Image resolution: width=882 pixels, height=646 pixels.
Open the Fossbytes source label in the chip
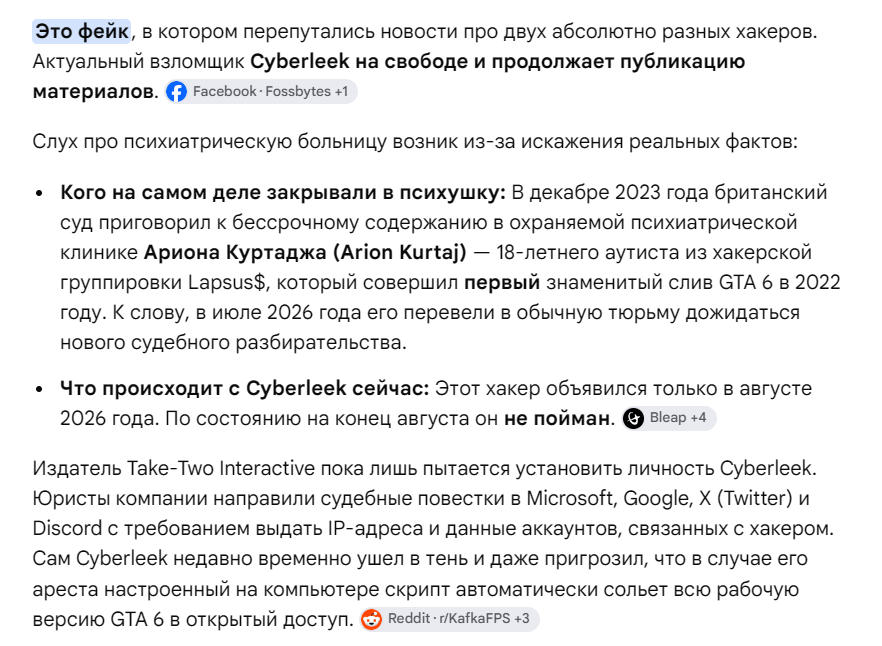click(298, 91)
